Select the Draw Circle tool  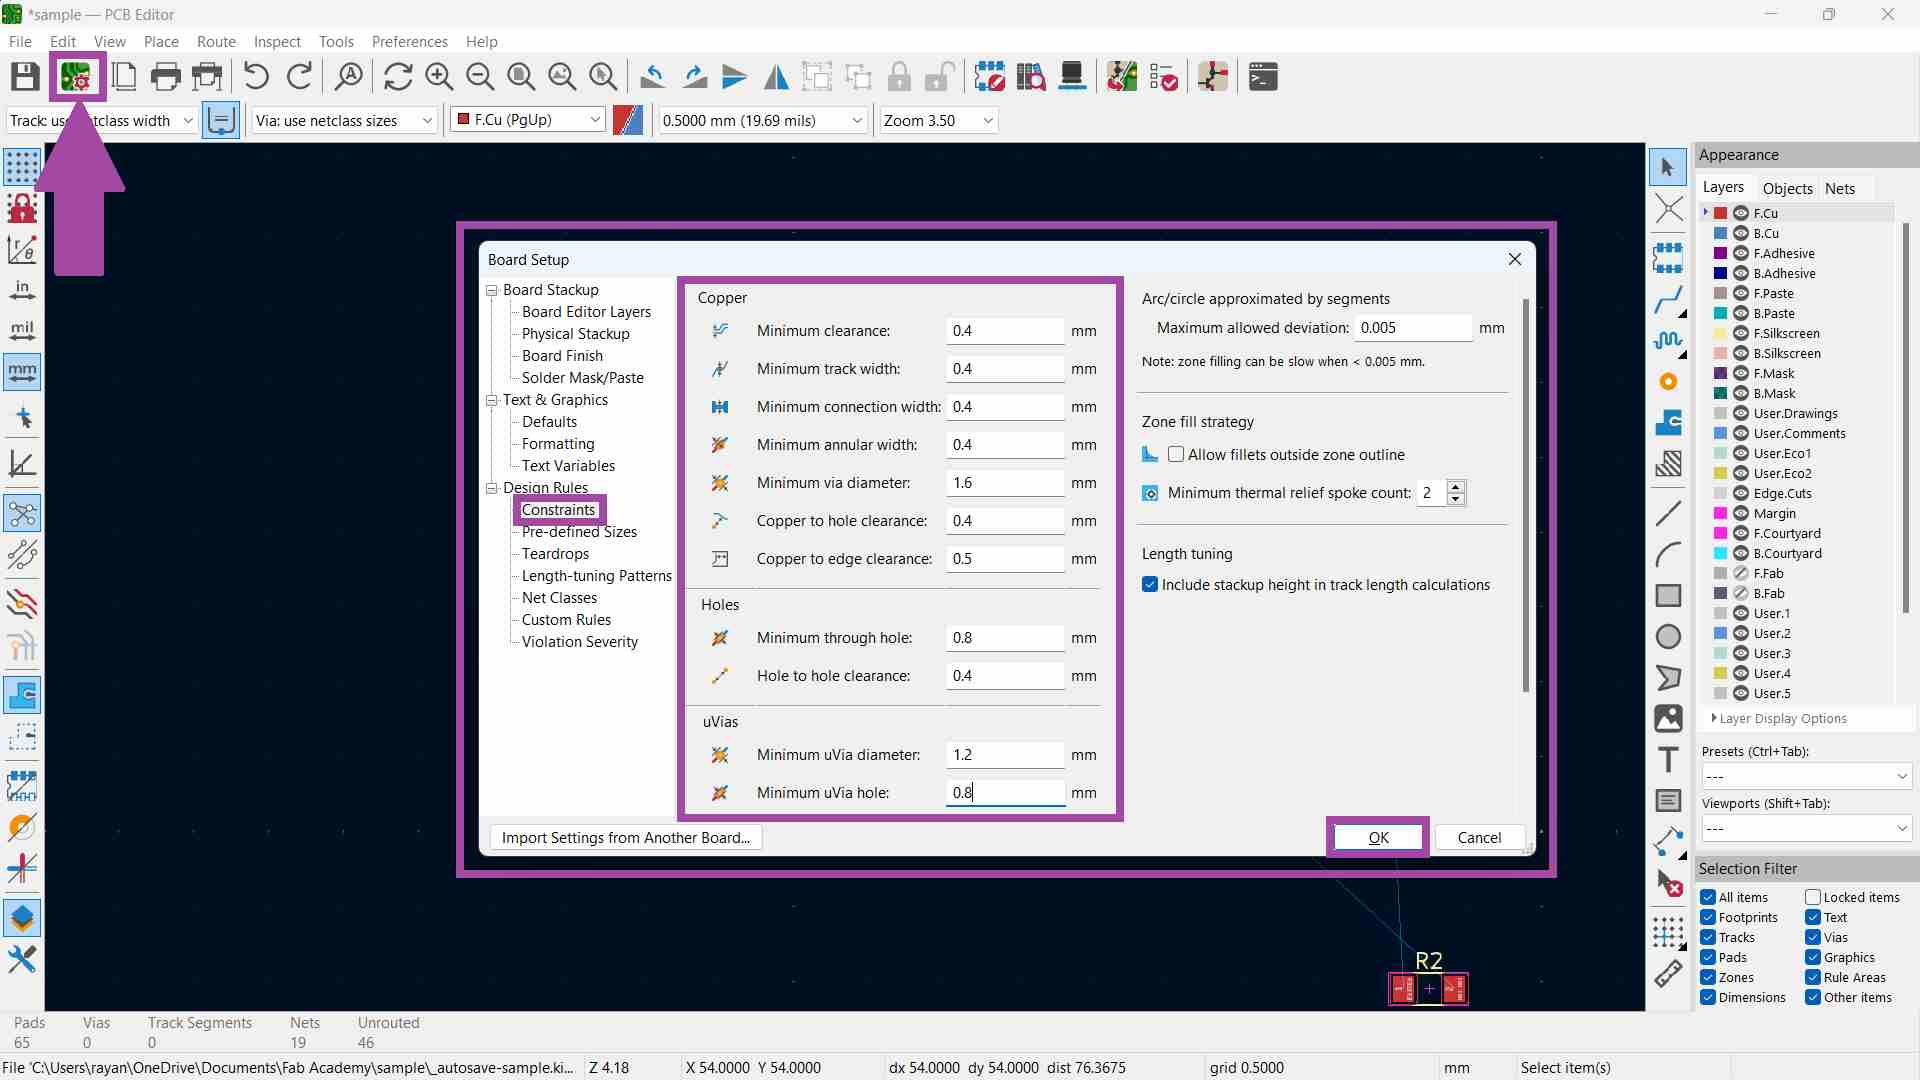point(1668,637)
